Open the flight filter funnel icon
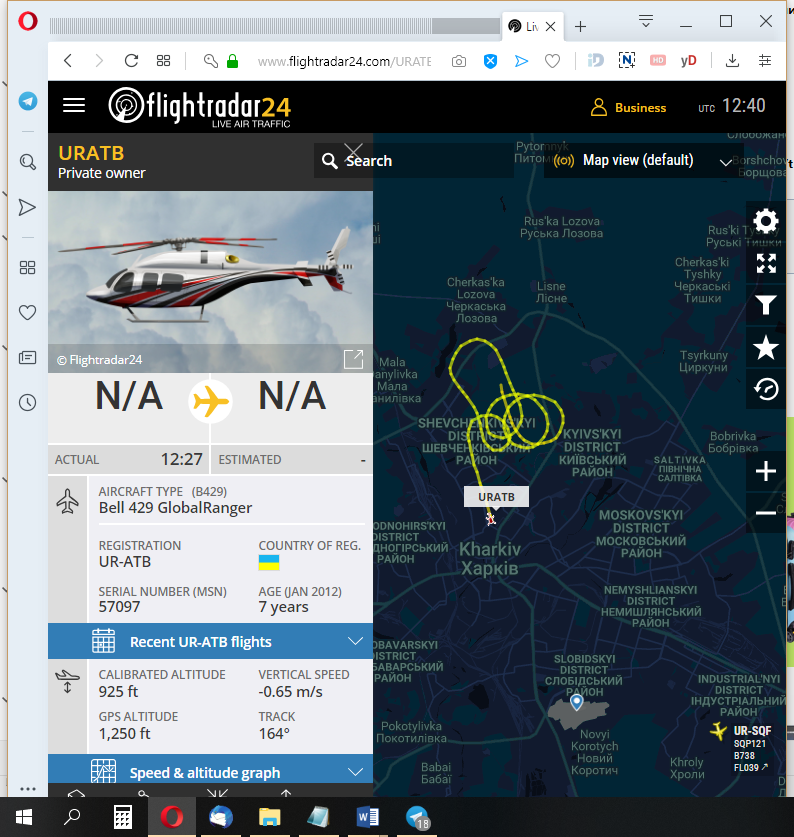The width and height of the screenshot is (794, 837). [x=766, y=305]
